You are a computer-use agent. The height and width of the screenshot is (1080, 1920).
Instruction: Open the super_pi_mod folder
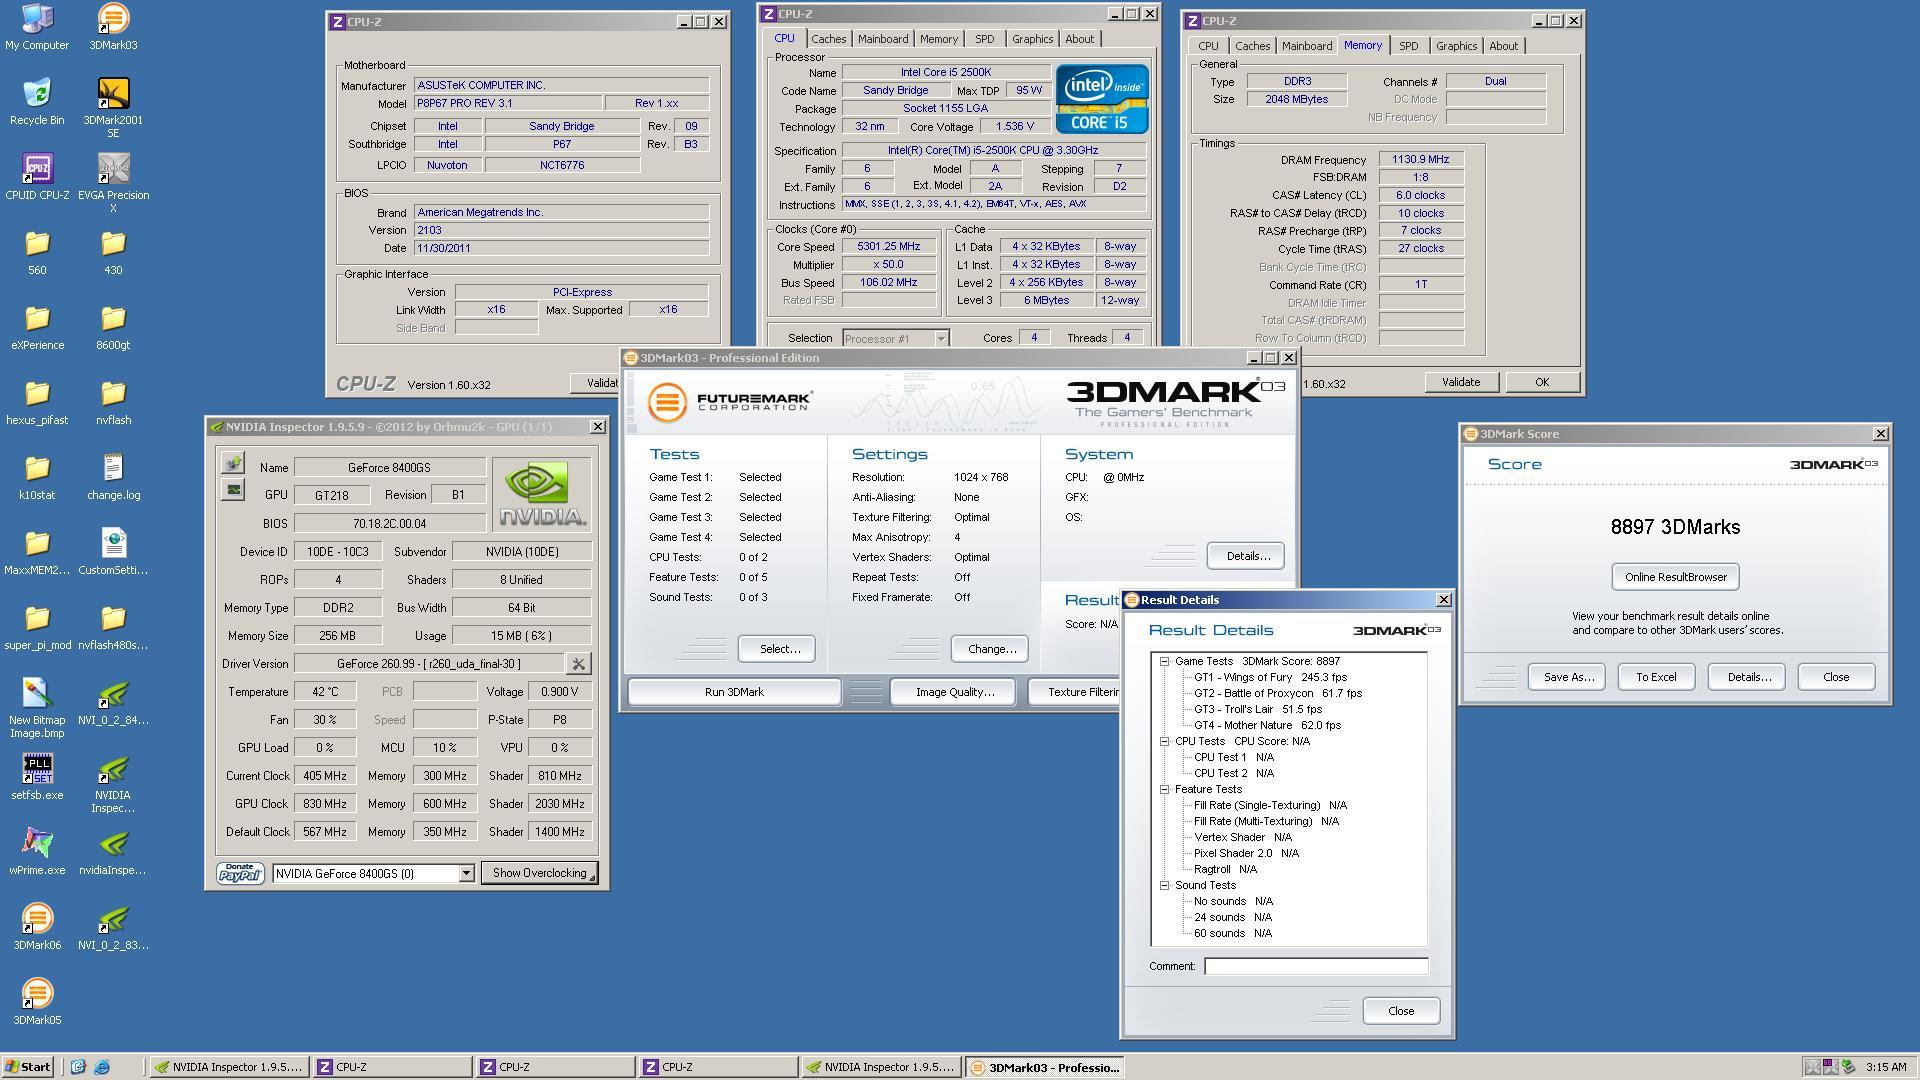(x=37, y=627)
